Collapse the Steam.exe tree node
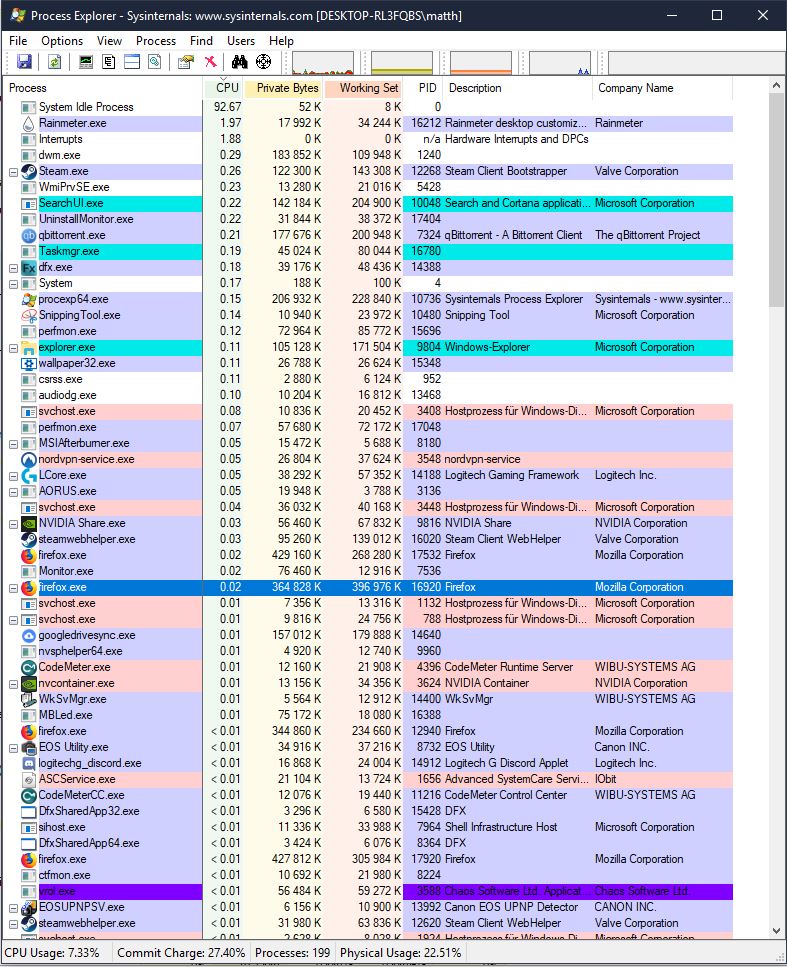Image resolution: width=787 pixels, height=967 pixels. 13,172
